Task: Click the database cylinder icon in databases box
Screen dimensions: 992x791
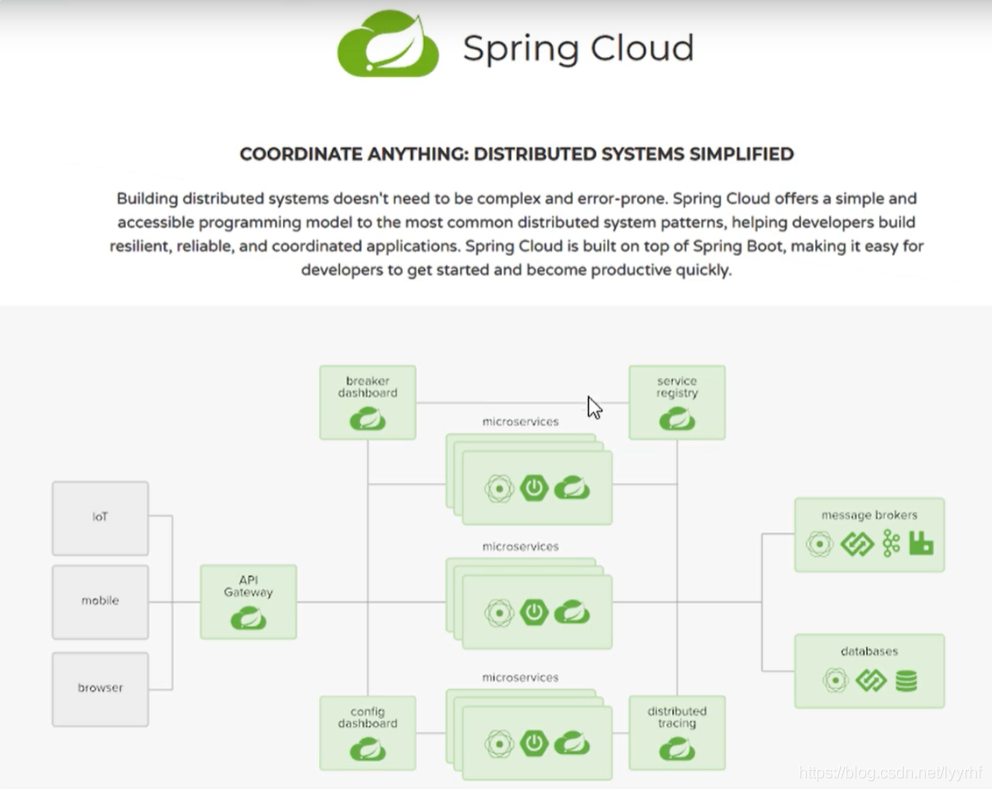Action: 906,681
